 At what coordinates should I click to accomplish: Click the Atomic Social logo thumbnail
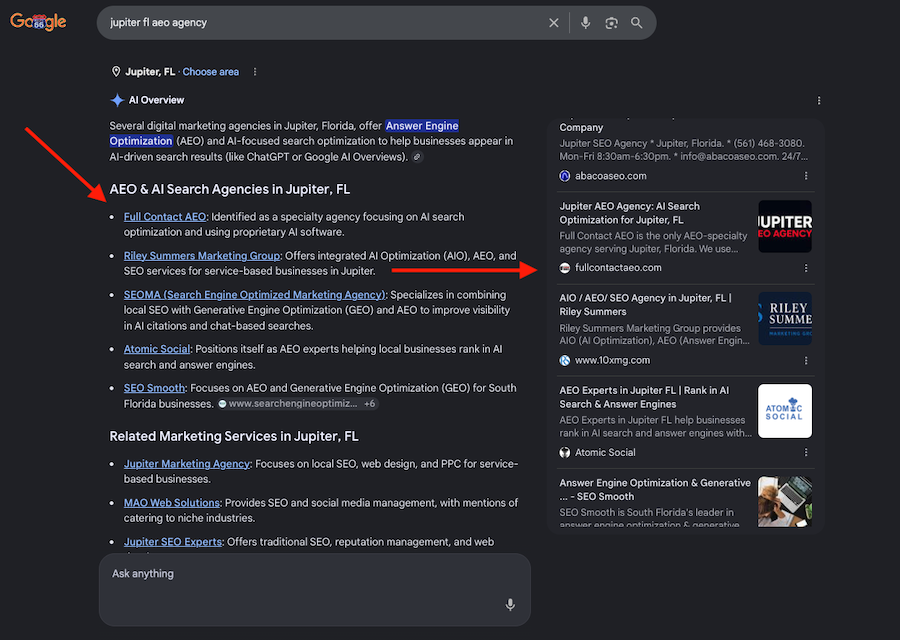[x=785, y=411]
